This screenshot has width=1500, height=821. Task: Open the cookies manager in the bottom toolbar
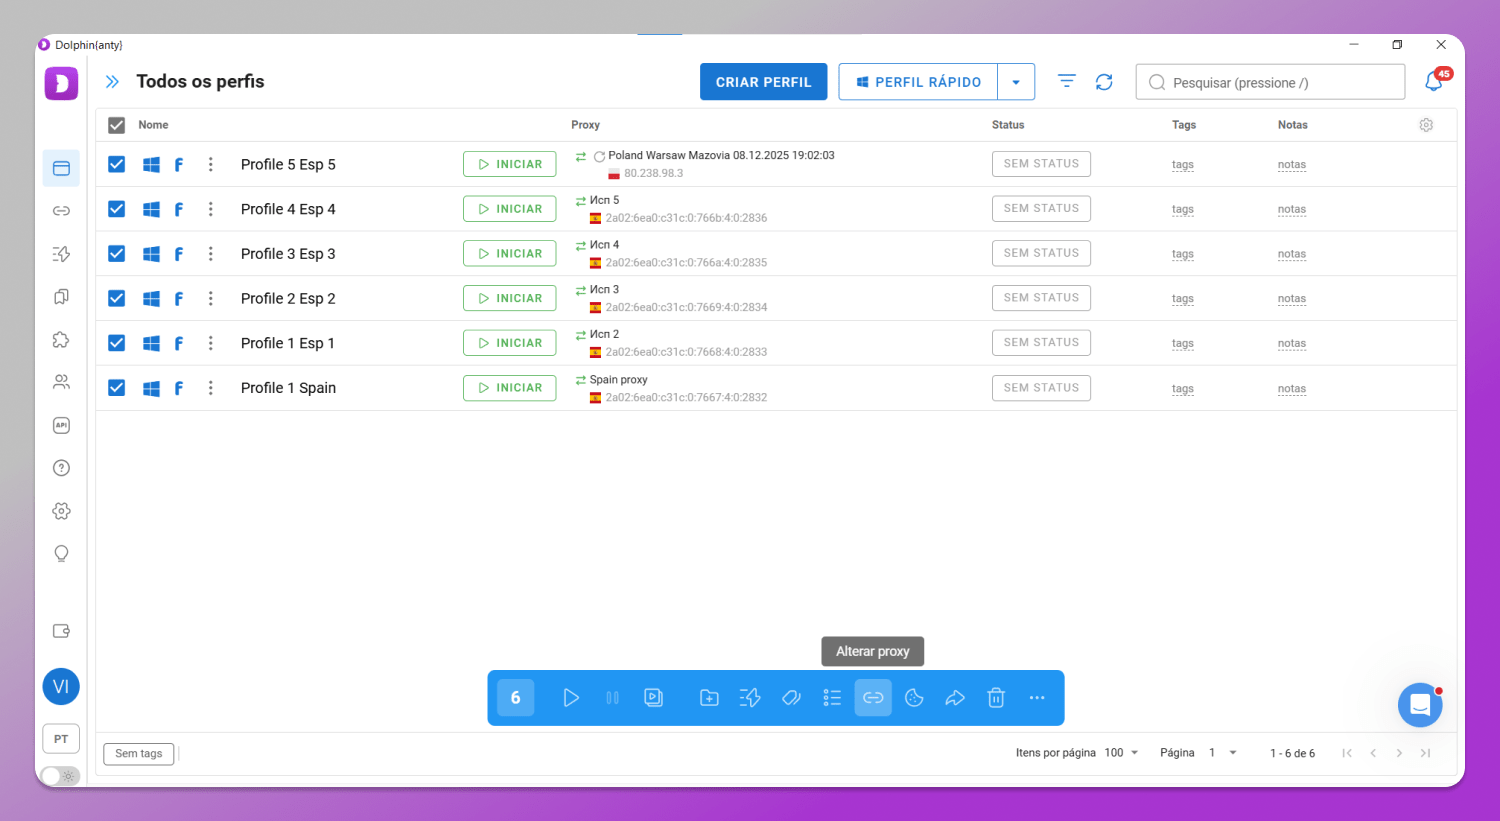[914, 697]
